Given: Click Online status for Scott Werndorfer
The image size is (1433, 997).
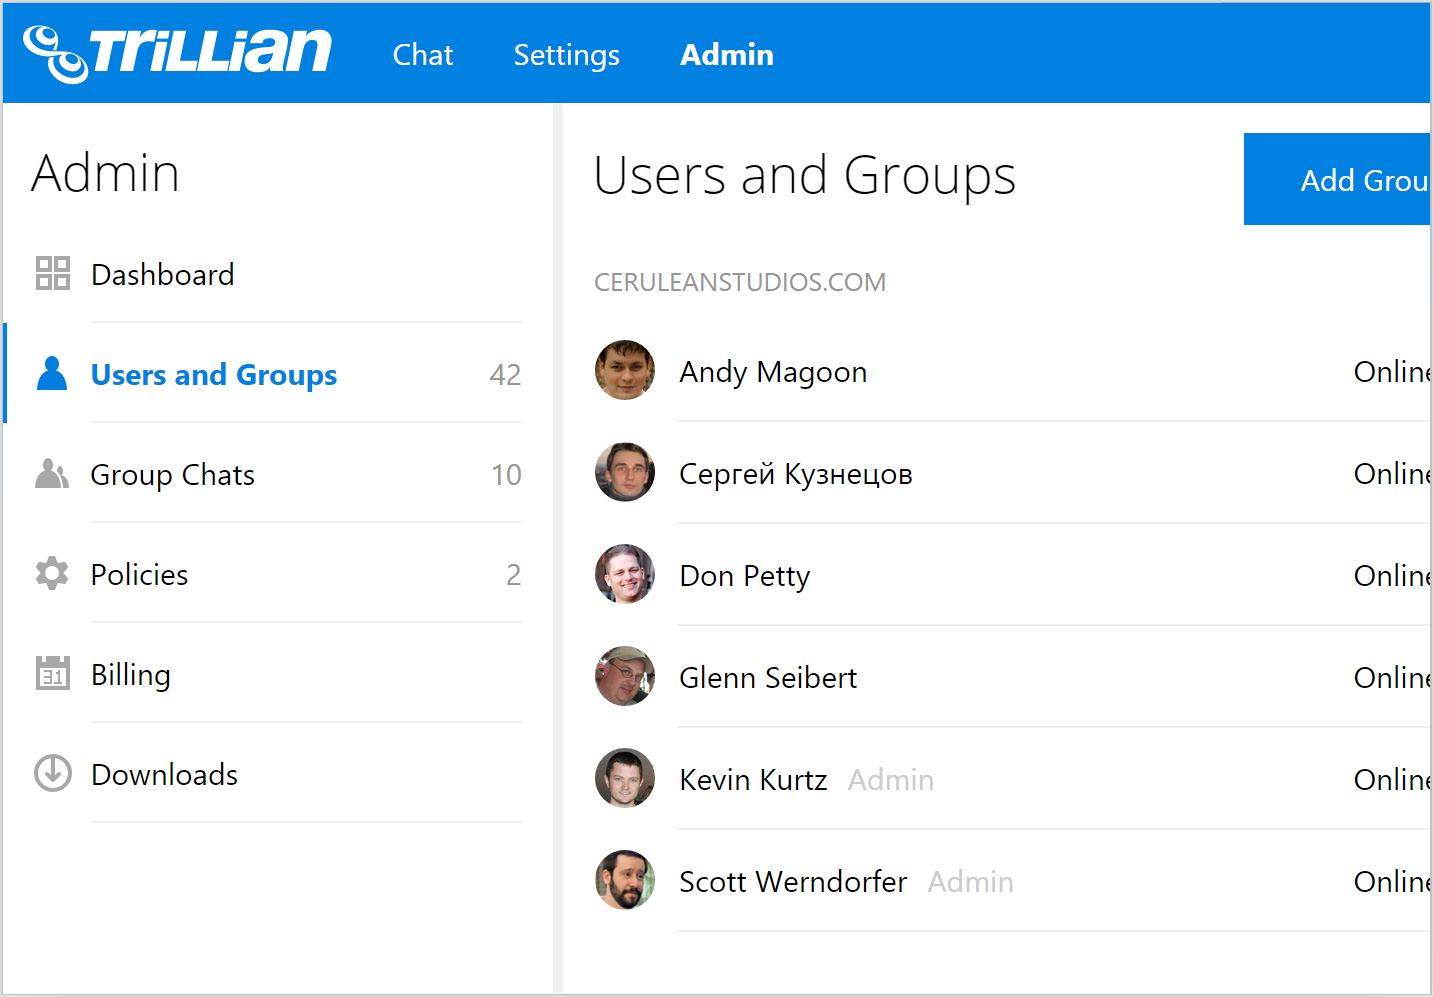Looking at the screenshot, I should tap(1392, 882).
